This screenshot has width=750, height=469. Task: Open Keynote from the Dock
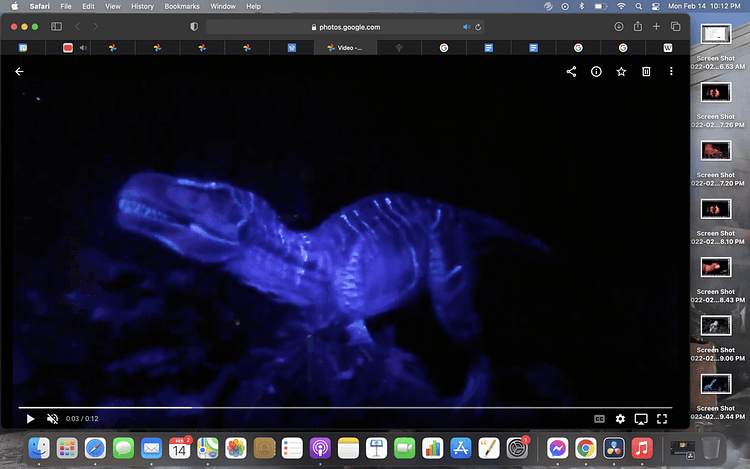376,448
